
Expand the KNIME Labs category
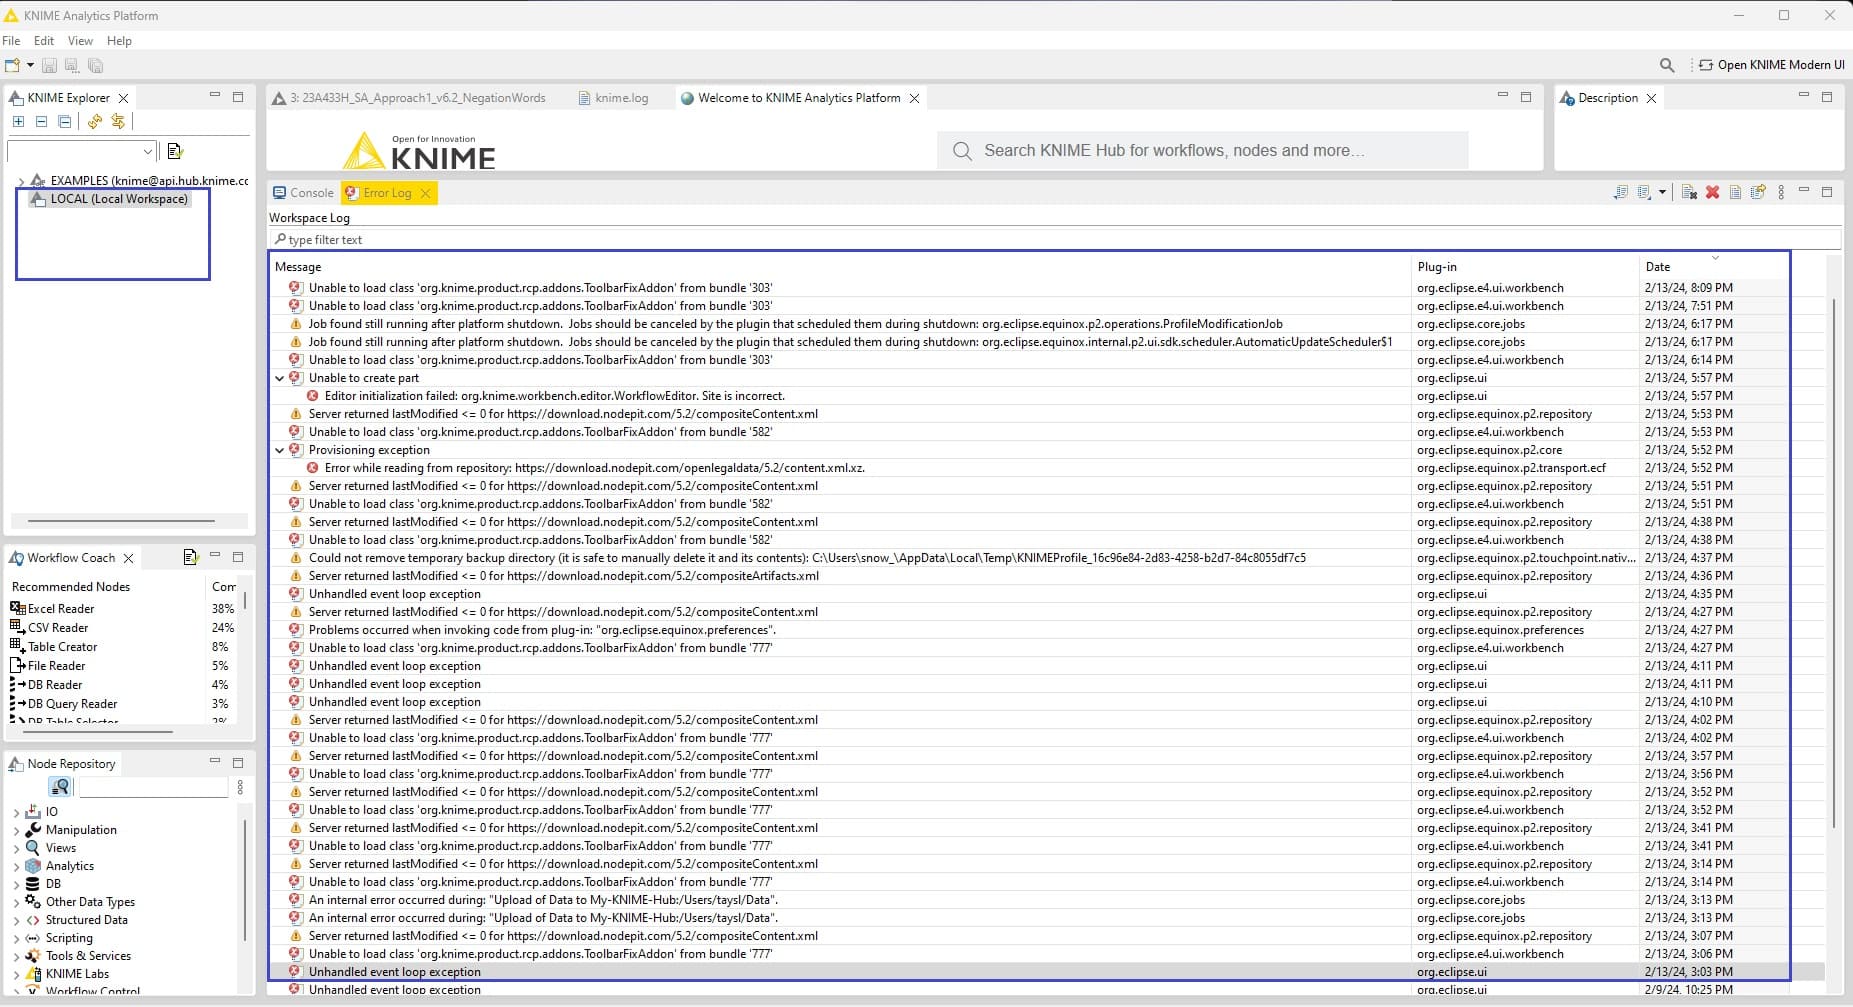[x=16, y=975]
